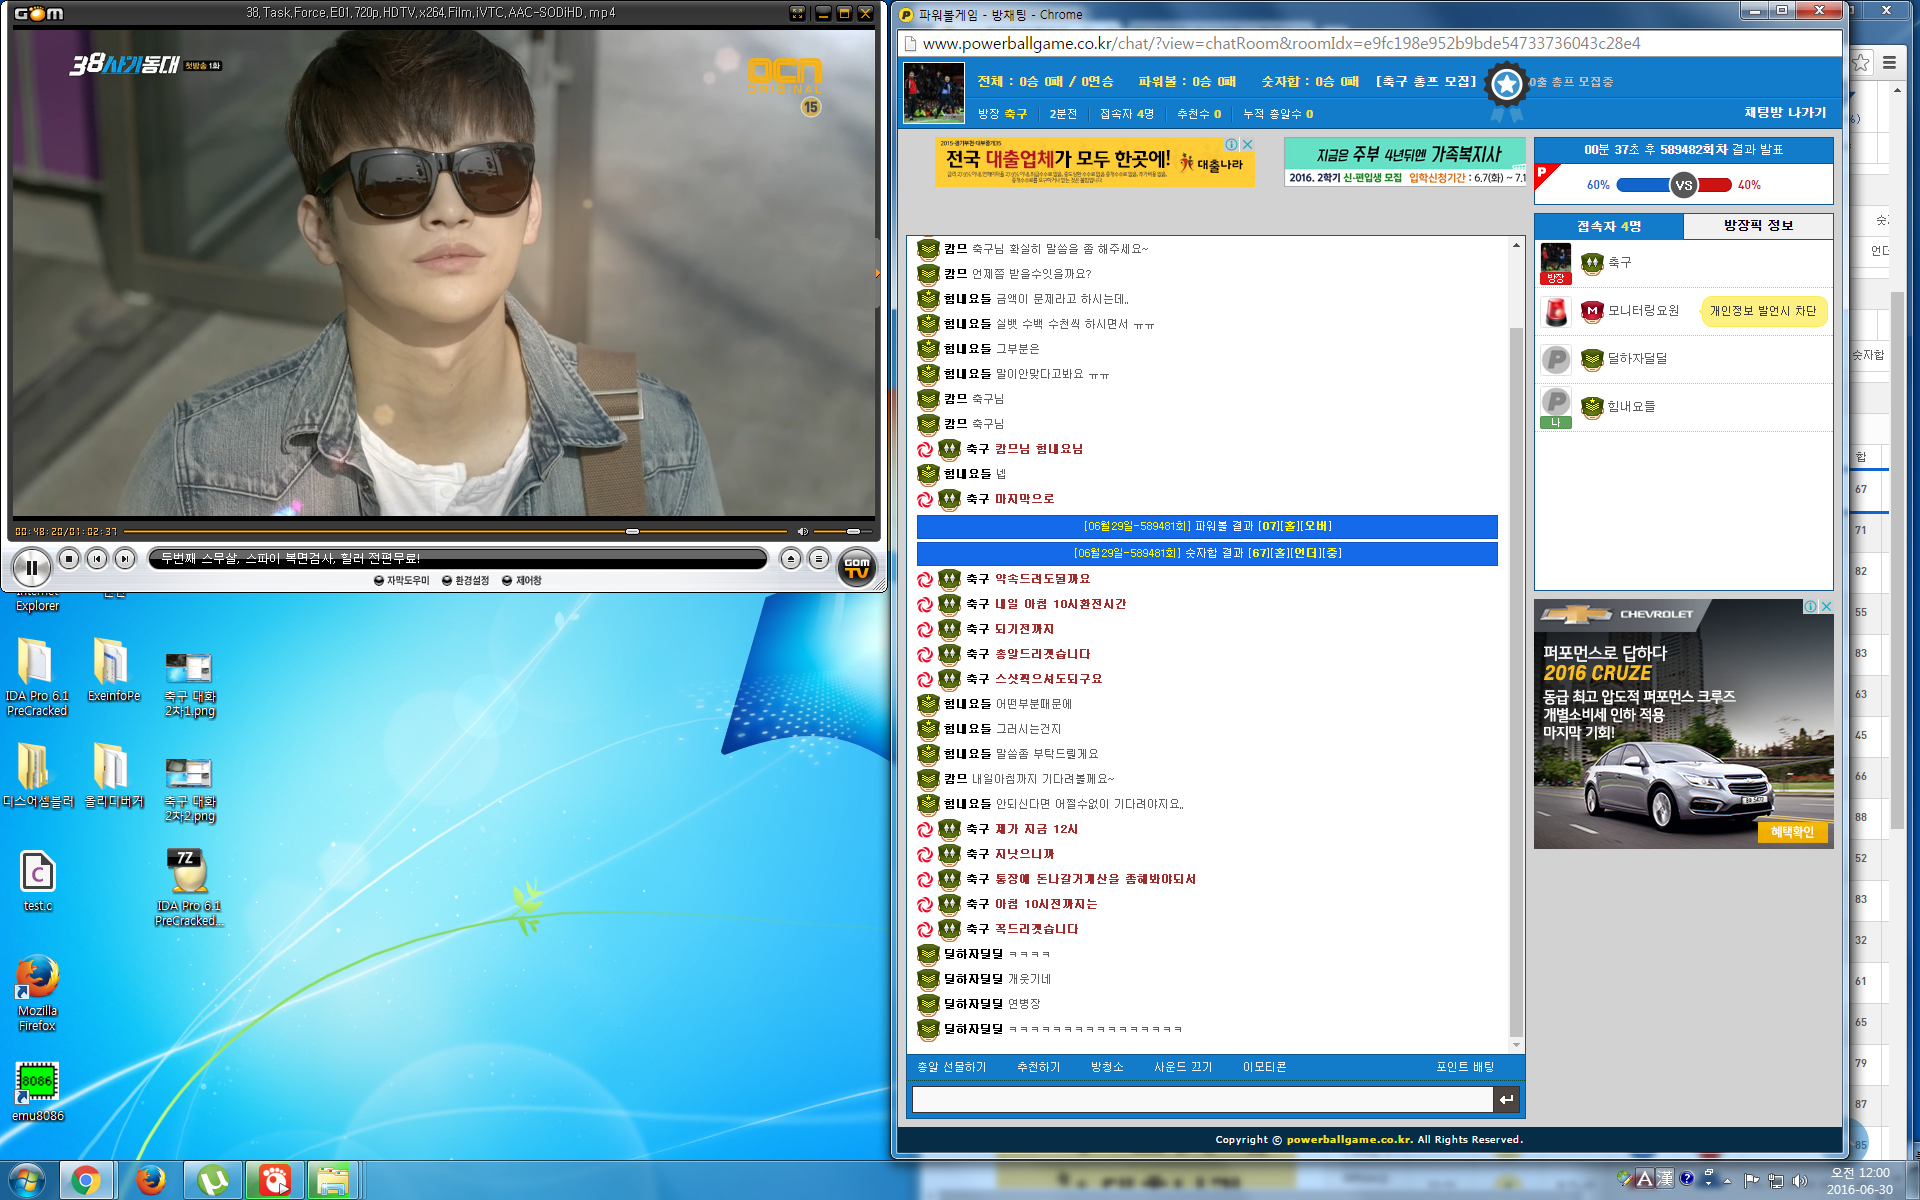Open 올리디버거 folder on desktop

(x=113, y=774)
